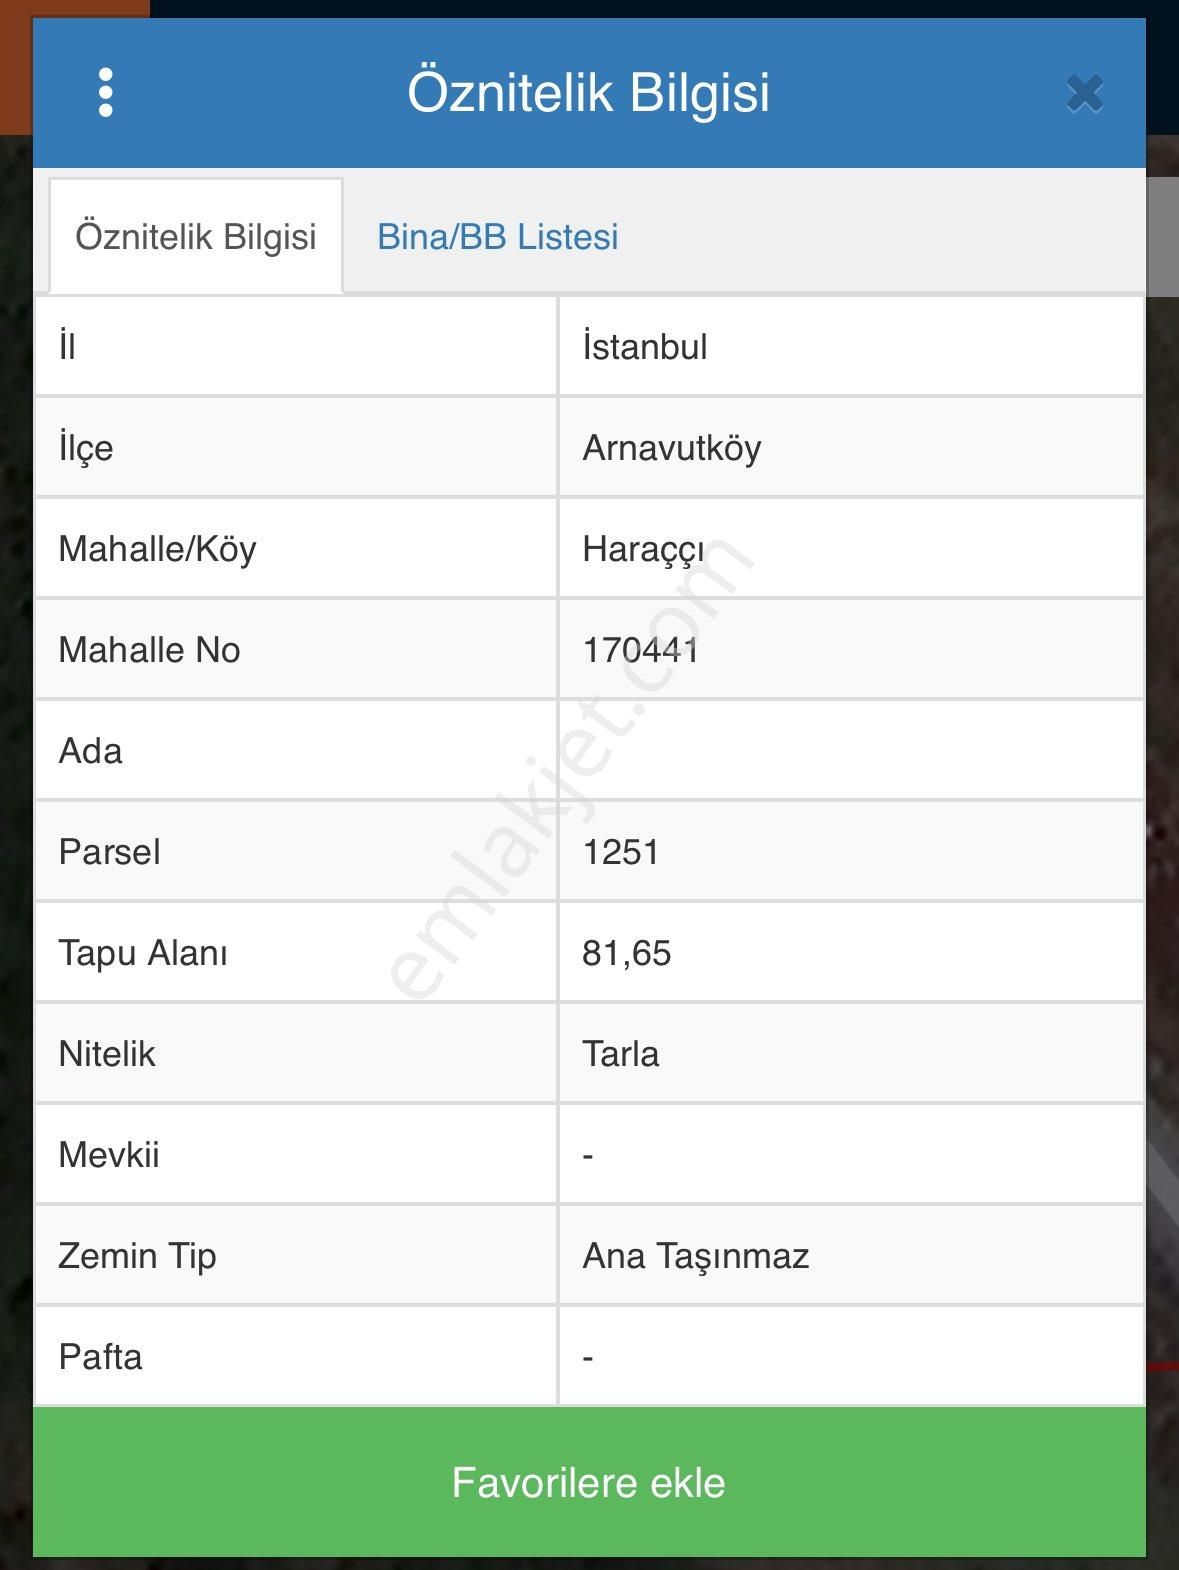1179x1570 pixels.
Task: Click the Mahalle/Köy row label
Action: tap(158, 549)
